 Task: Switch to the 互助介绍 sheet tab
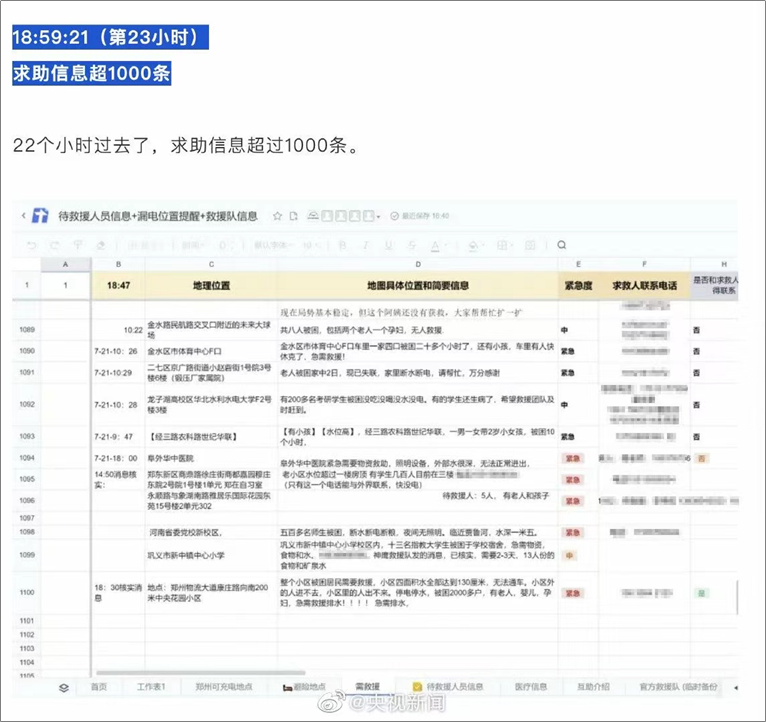593,687
